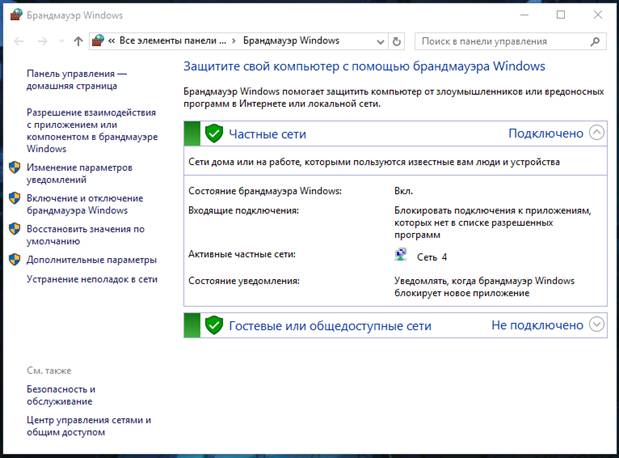The image size is (619, 458).
Task: Open 'Включение и отключение брандмауэра Windows' link
Action: tap(85, 204)
